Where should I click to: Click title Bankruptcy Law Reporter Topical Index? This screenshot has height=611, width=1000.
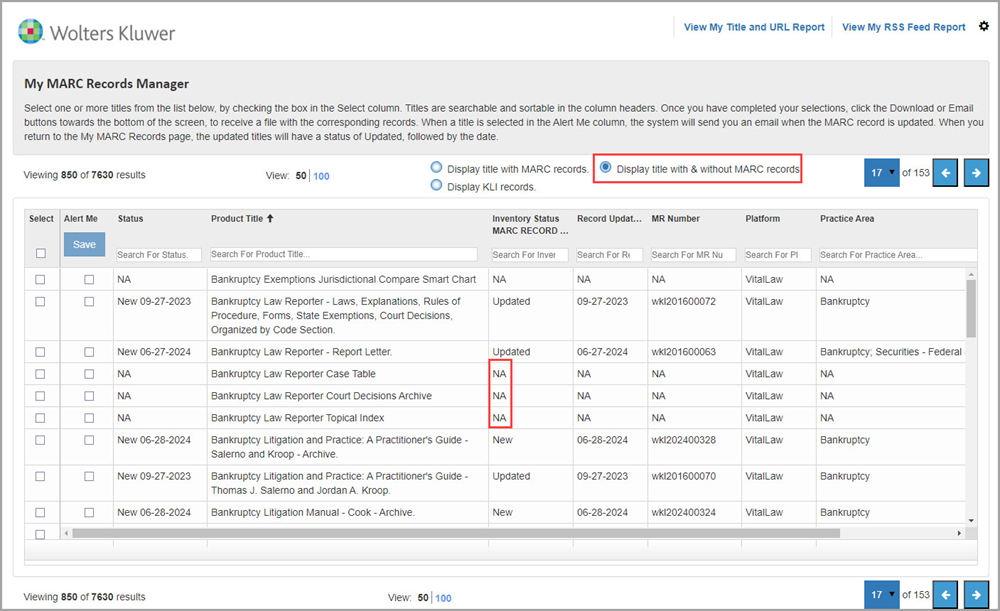point(298,418)
